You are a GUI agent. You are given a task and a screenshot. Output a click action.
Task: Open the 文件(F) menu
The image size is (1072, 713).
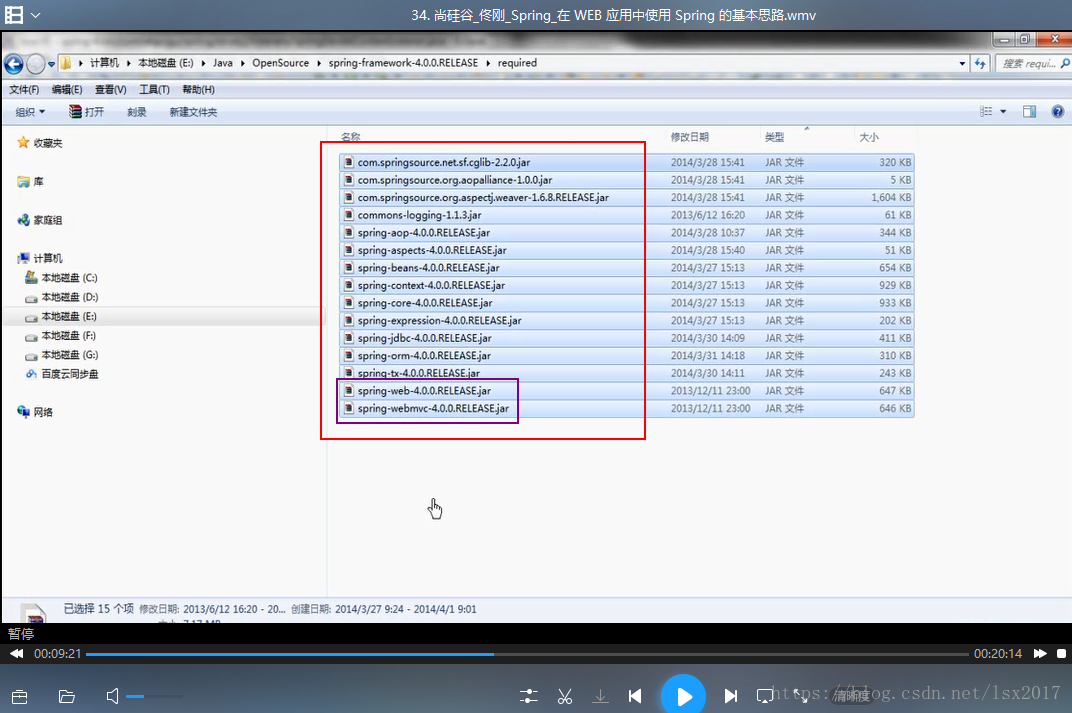[24, 90]
